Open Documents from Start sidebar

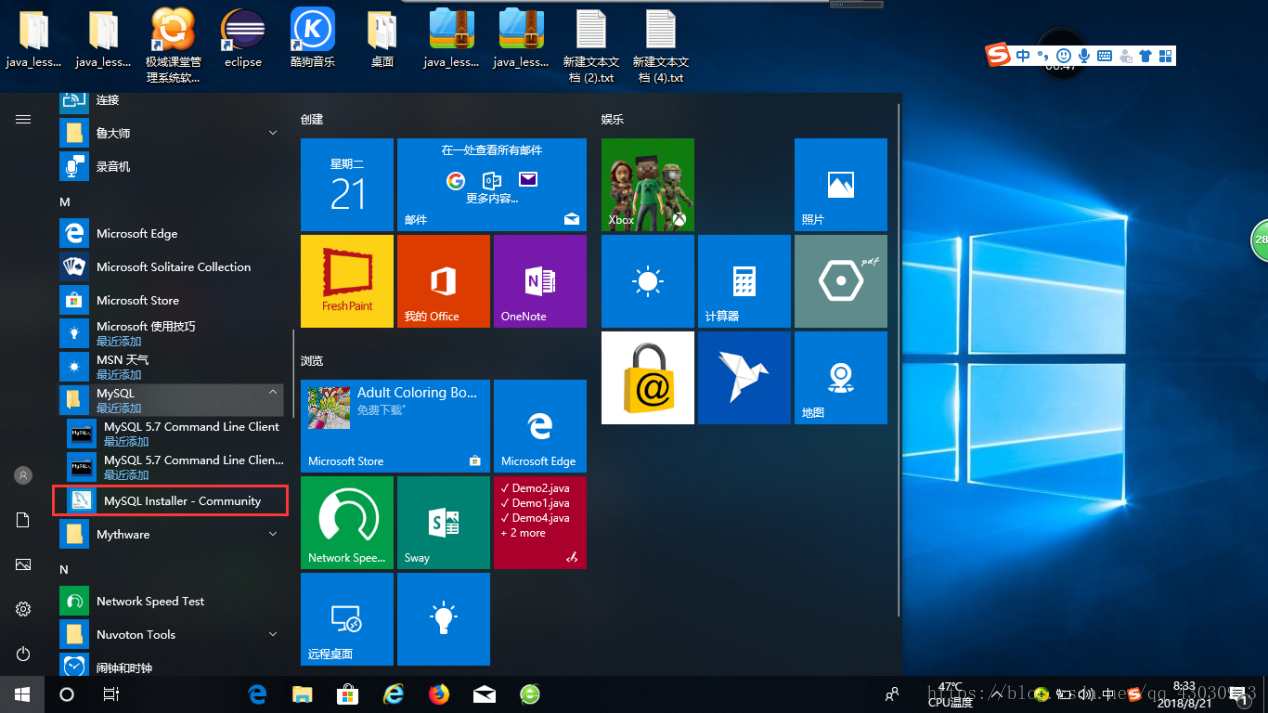23,520
